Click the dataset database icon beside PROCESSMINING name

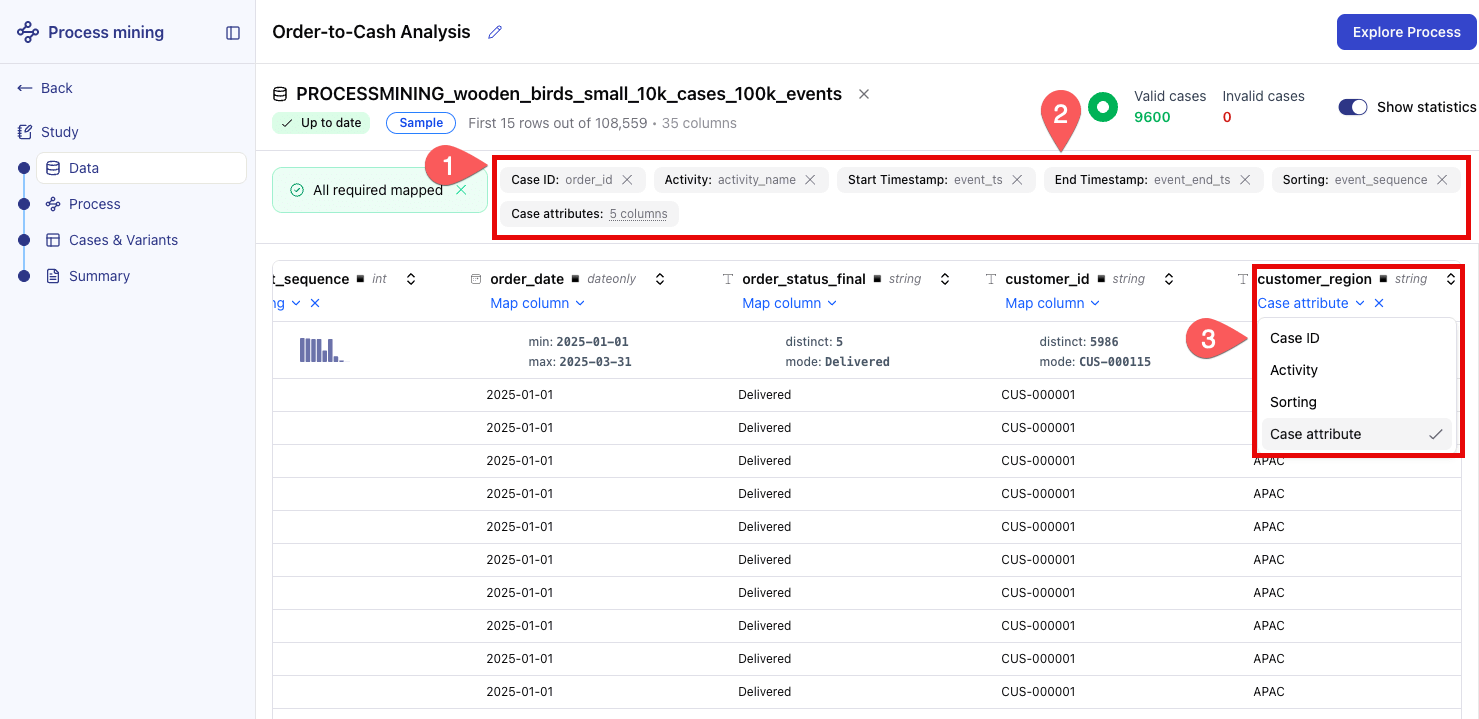point(280,94)
